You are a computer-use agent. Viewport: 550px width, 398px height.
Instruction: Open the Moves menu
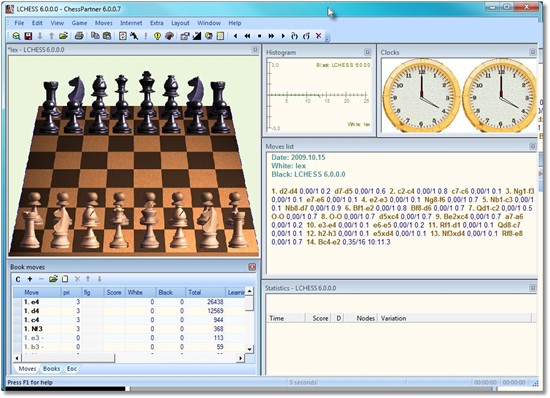103,23
